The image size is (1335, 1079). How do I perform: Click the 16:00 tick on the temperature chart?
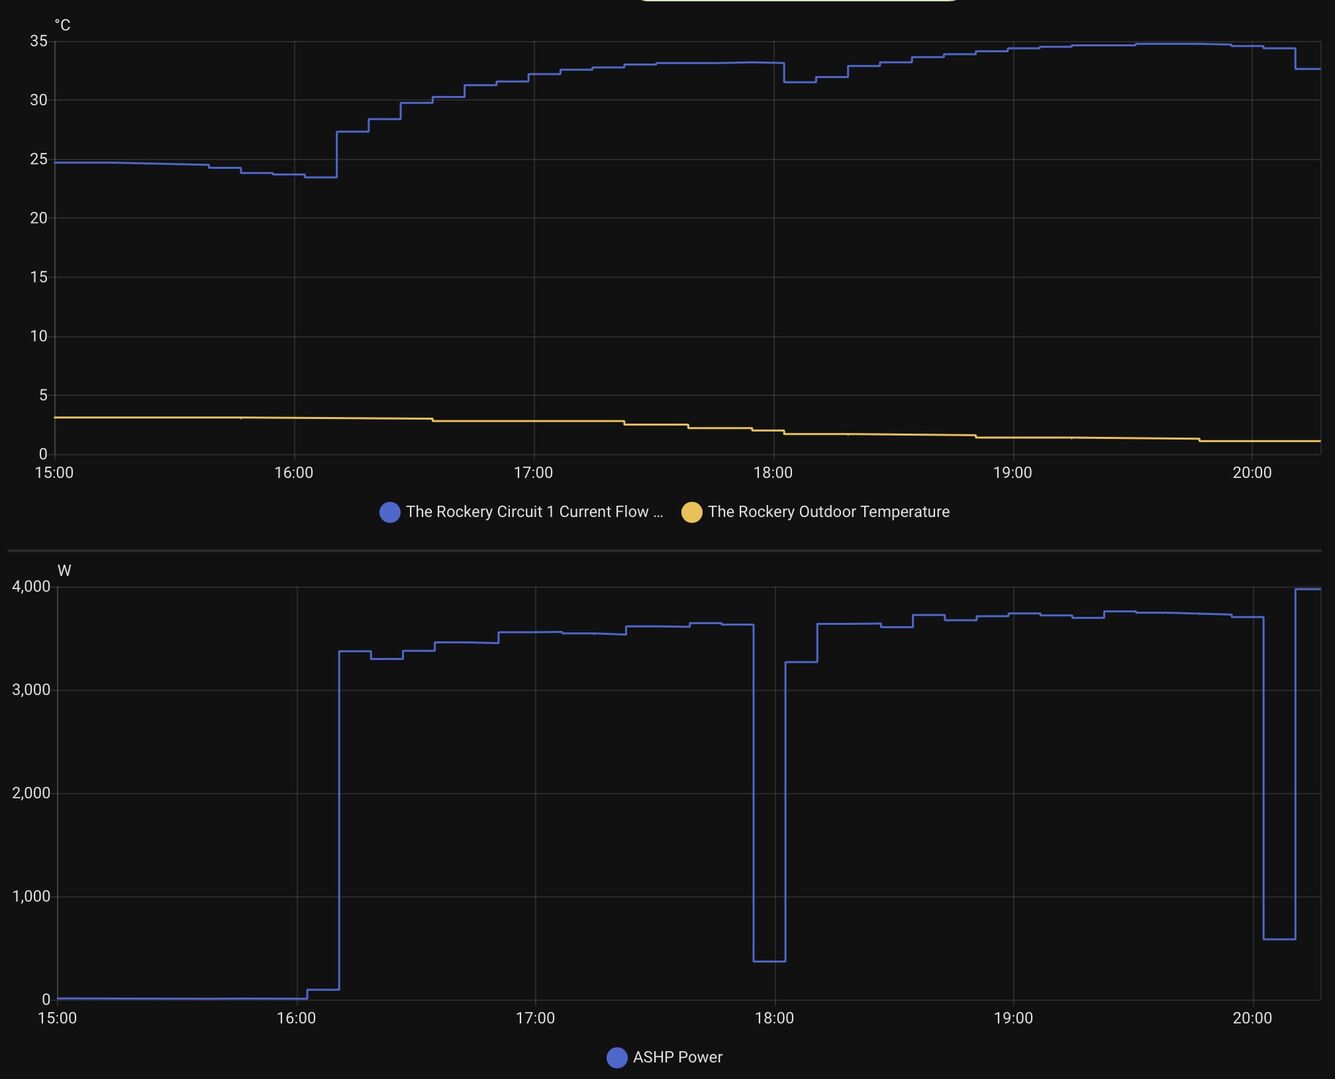pos(294,473)
